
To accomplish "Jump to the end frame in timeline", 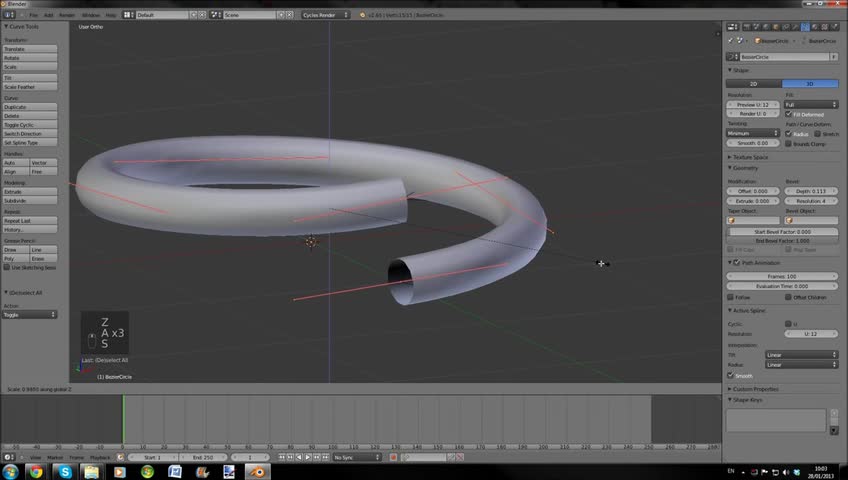I will click(325, 457).
